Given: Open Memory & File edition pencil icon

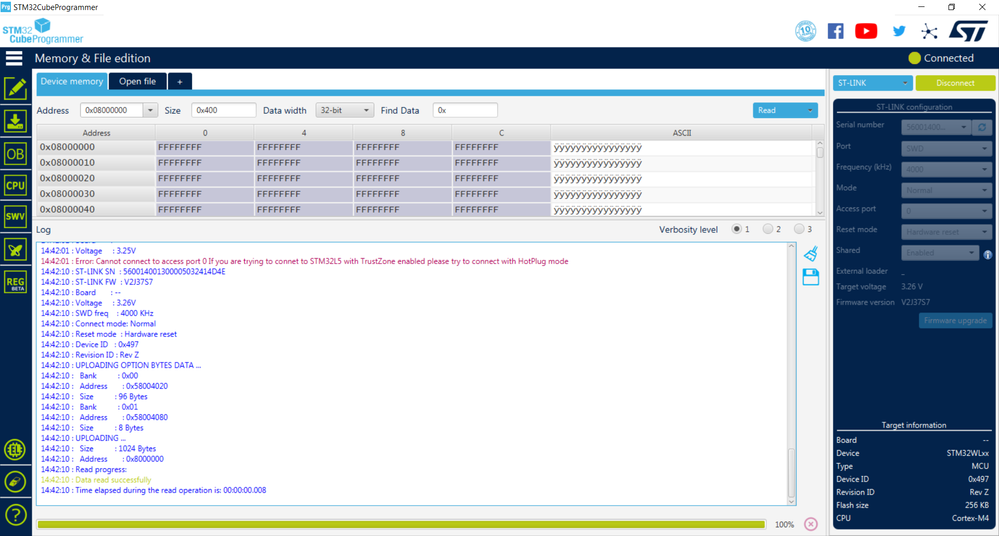Looking at the screenshot, I should 15,89.
